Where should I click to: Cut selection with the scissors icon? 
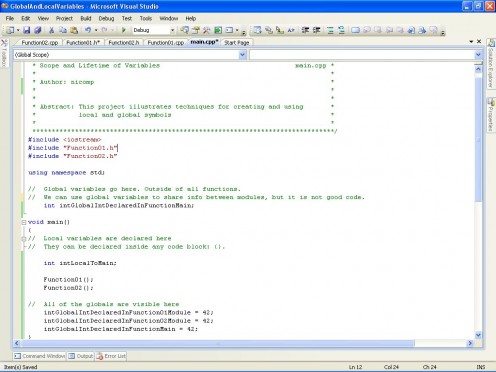pos(51,30)
